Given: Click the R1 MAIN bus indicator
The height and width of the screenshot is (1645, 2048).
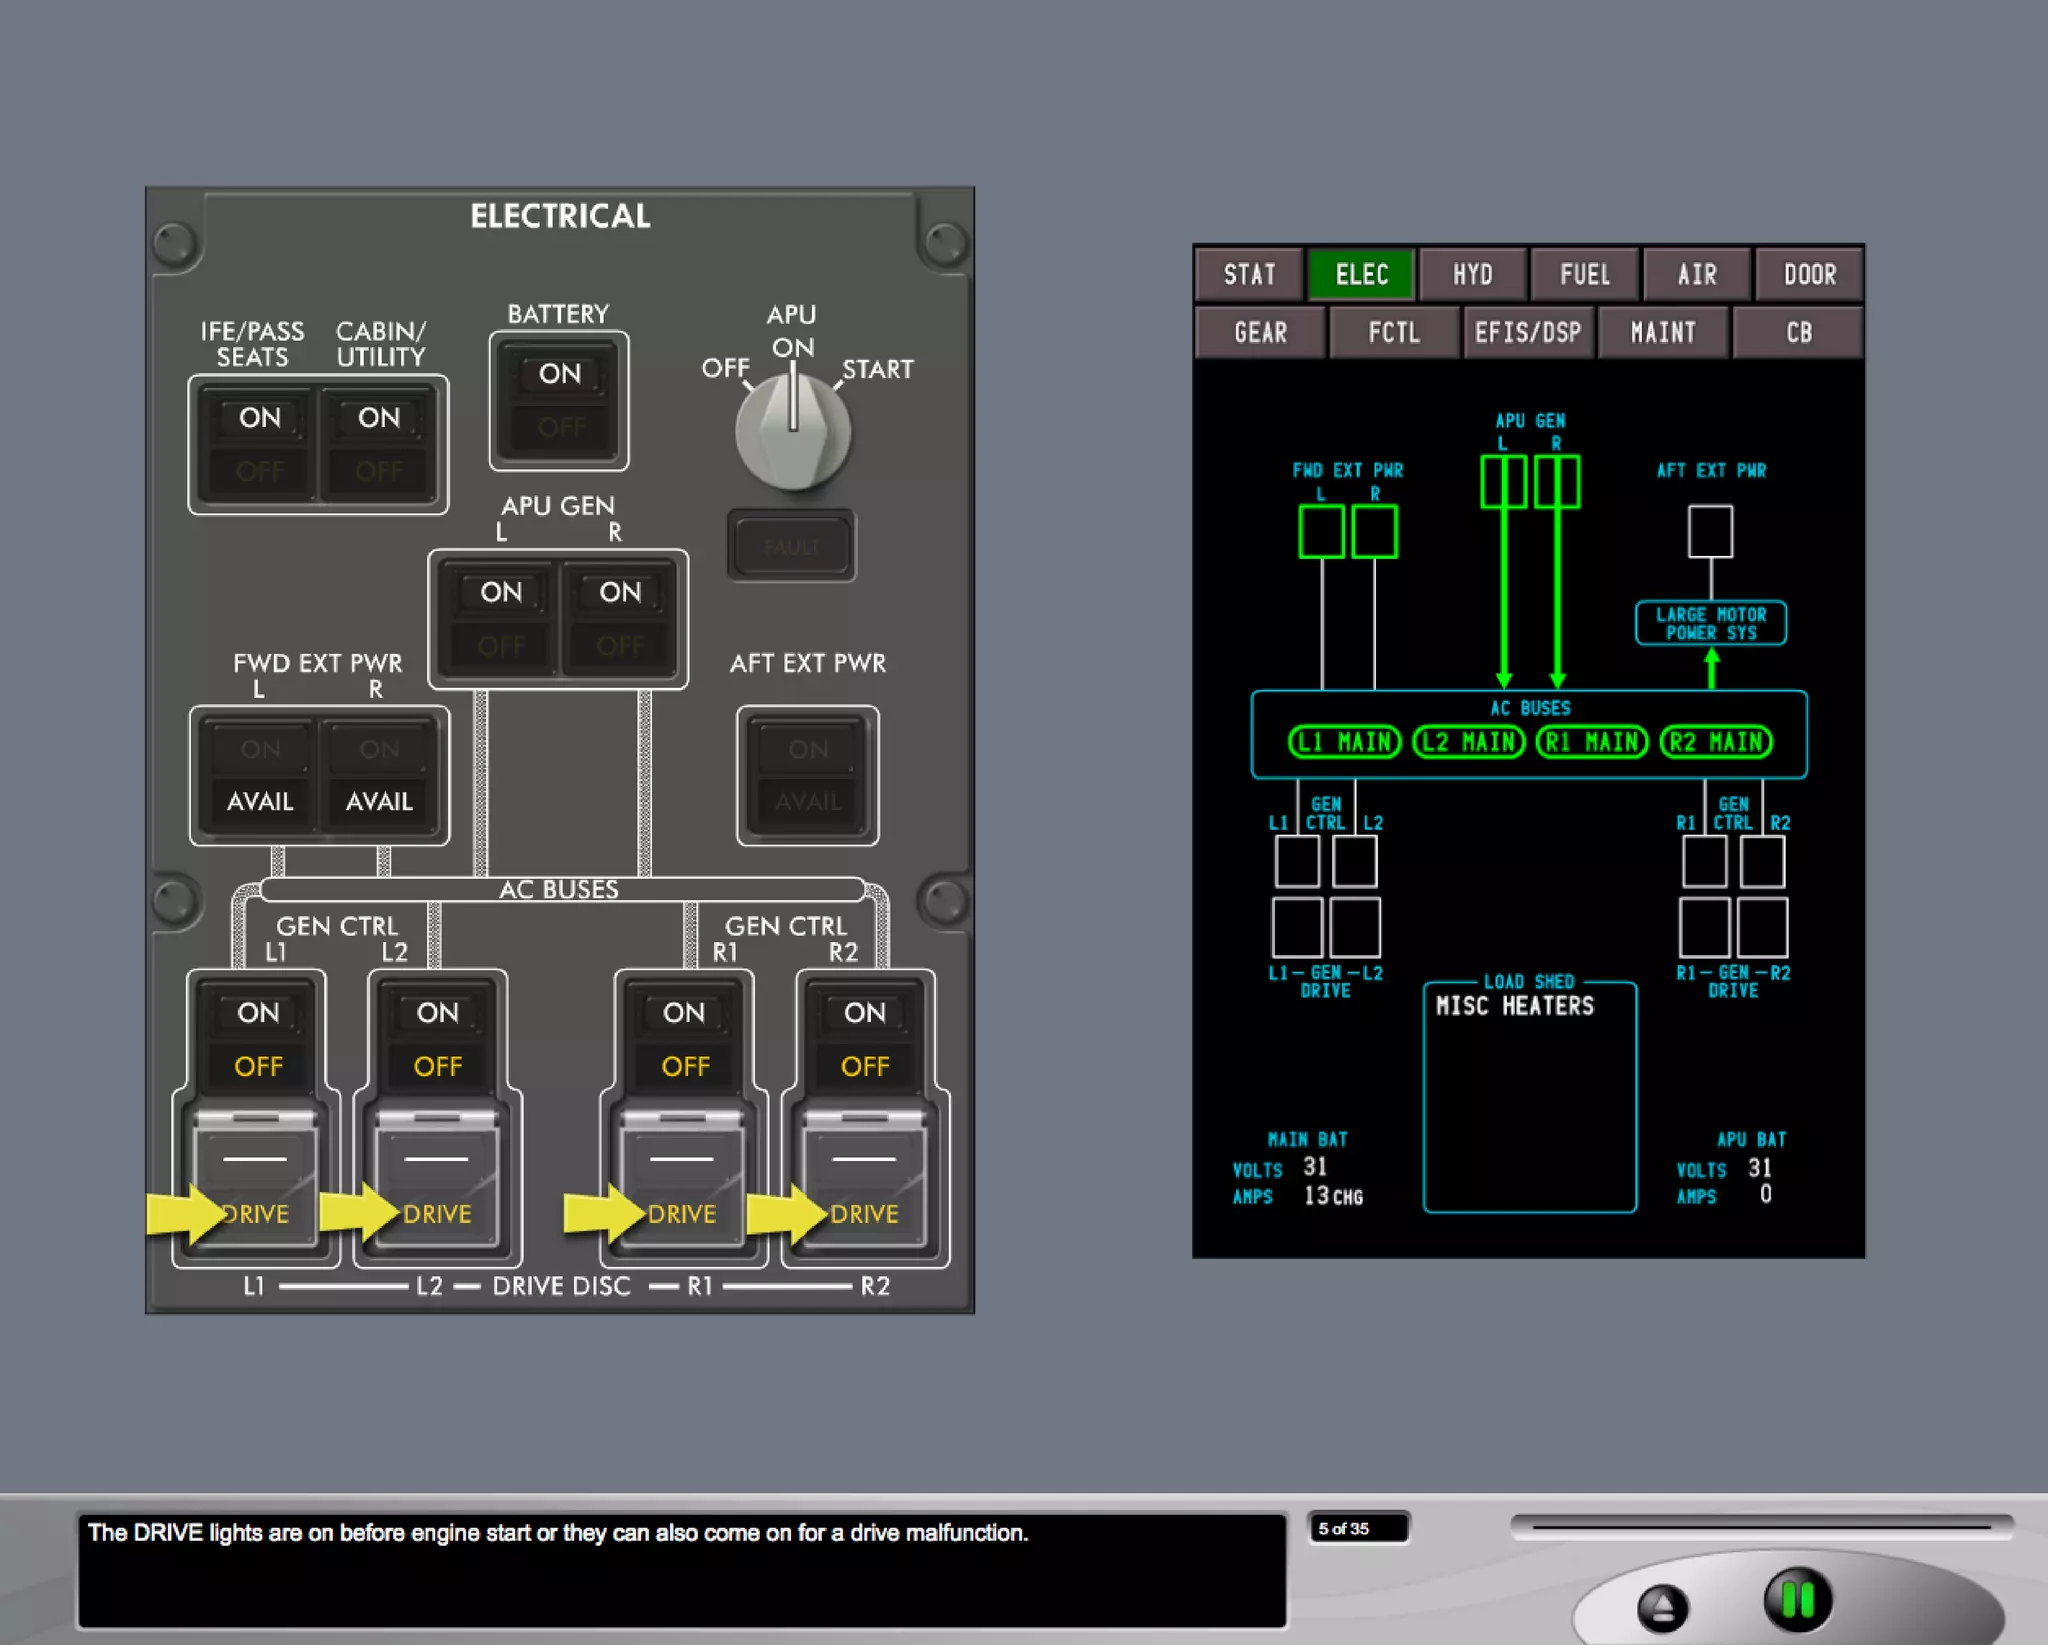Looking at the screenshot, I should click(x=1592, y=742).
